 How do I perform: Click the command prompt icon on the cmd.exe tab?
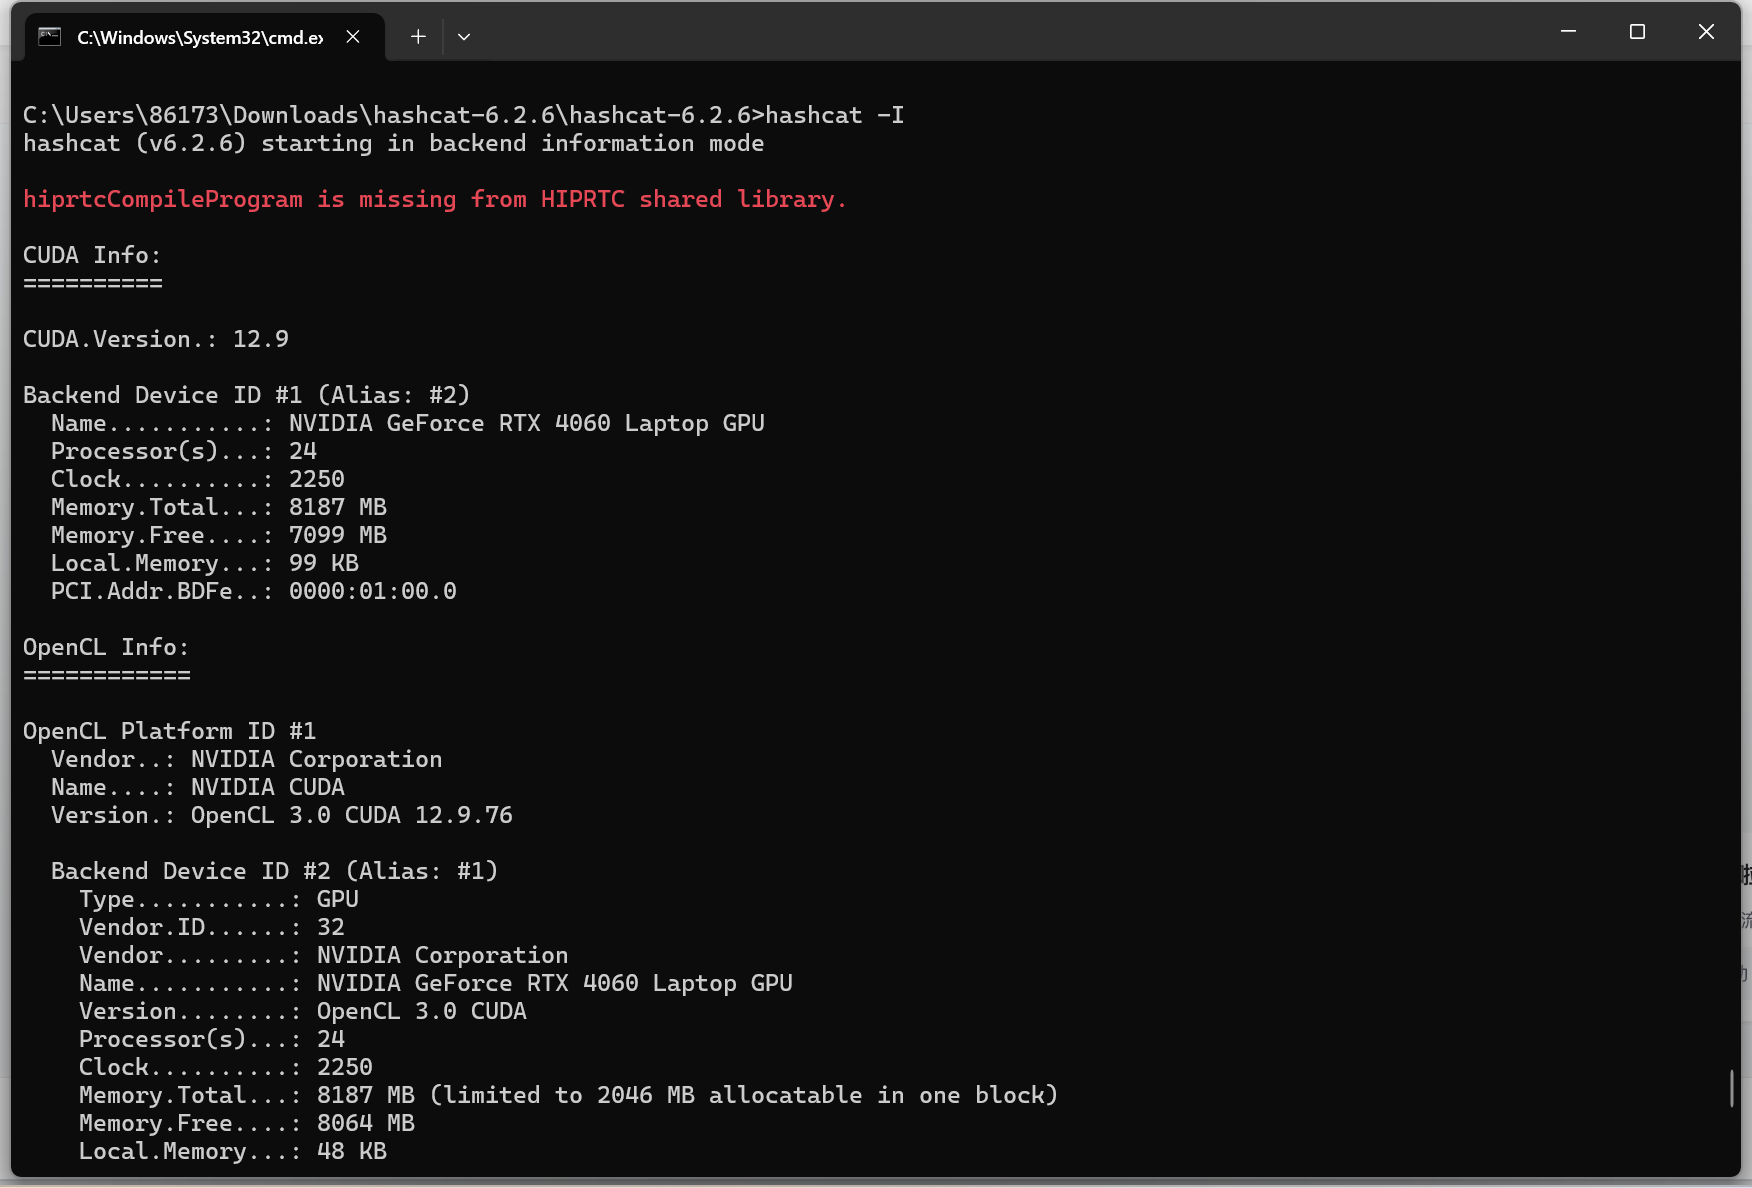(x=50, y=36)
